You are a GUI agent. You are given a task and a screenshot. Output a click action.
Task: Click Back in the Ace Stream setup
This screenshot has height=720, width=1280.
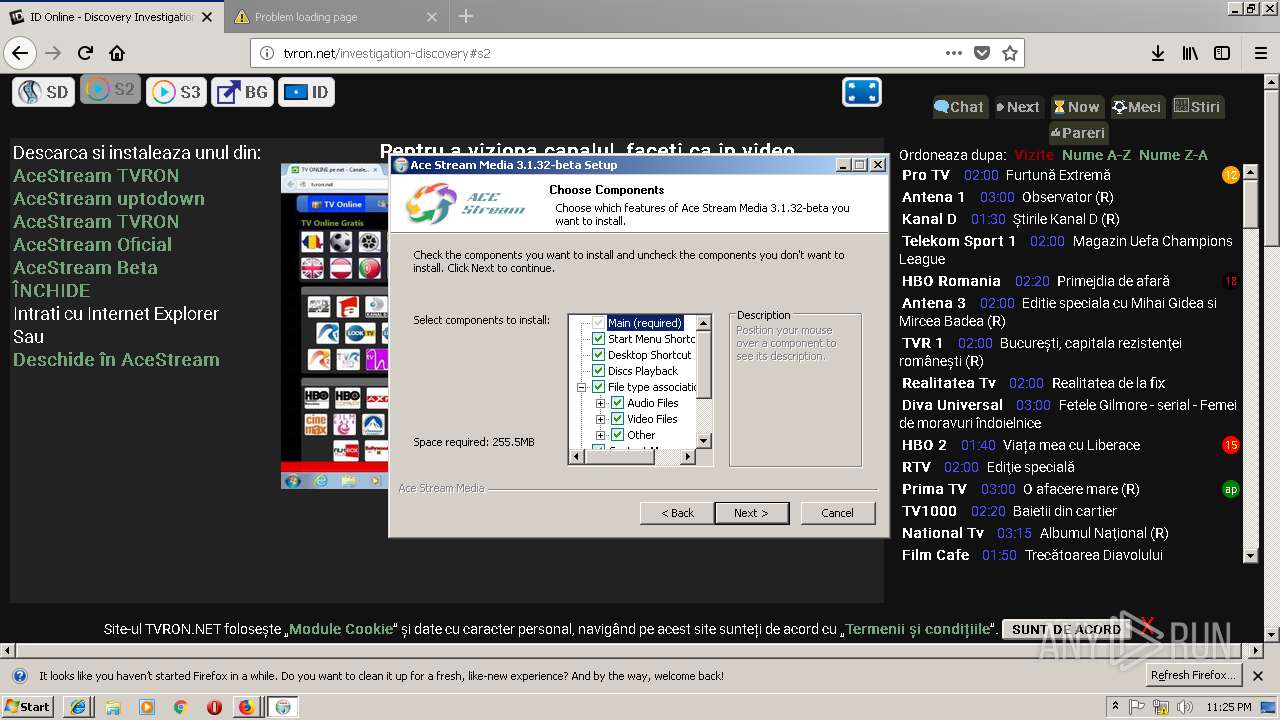coord(677,513)
